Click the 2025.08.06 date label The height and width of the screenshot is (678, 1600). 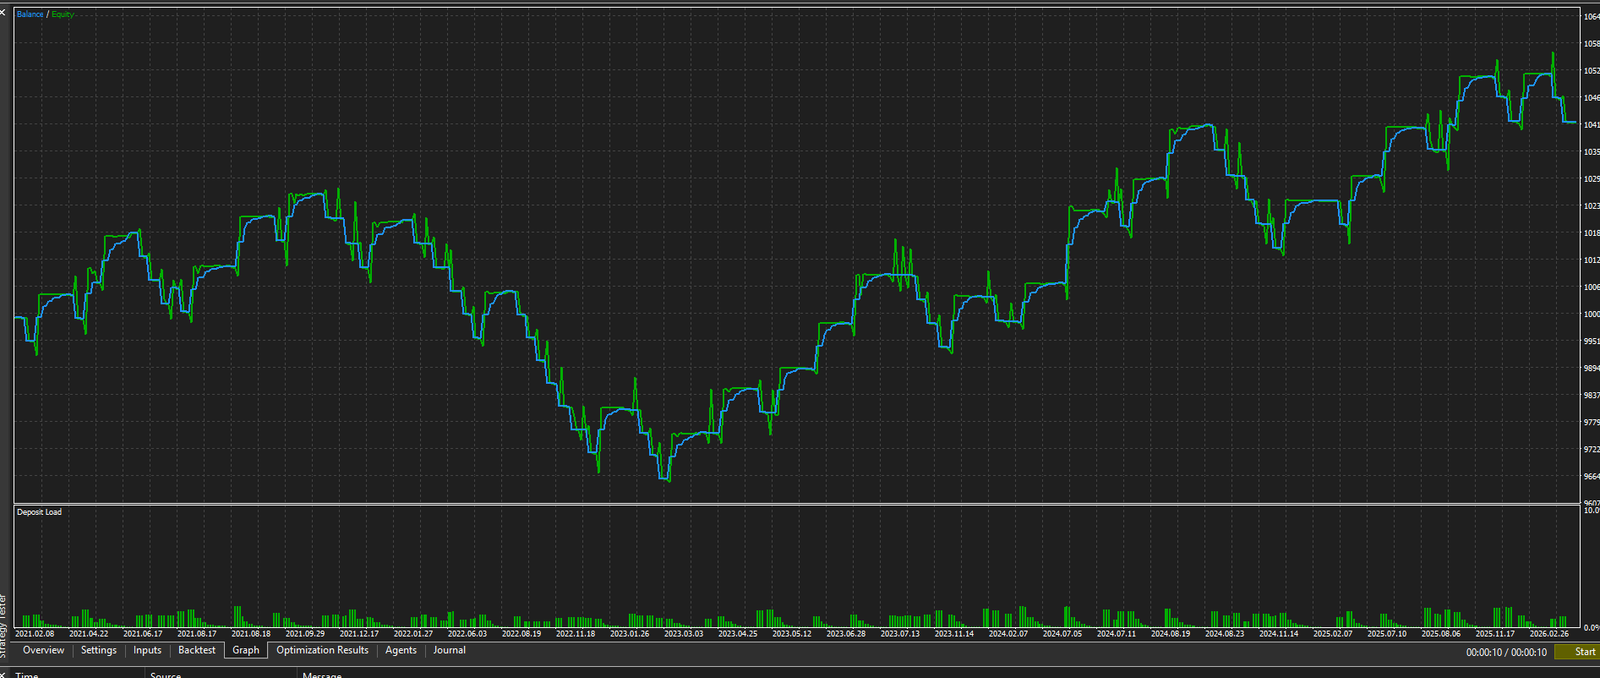pos(1440,633)
